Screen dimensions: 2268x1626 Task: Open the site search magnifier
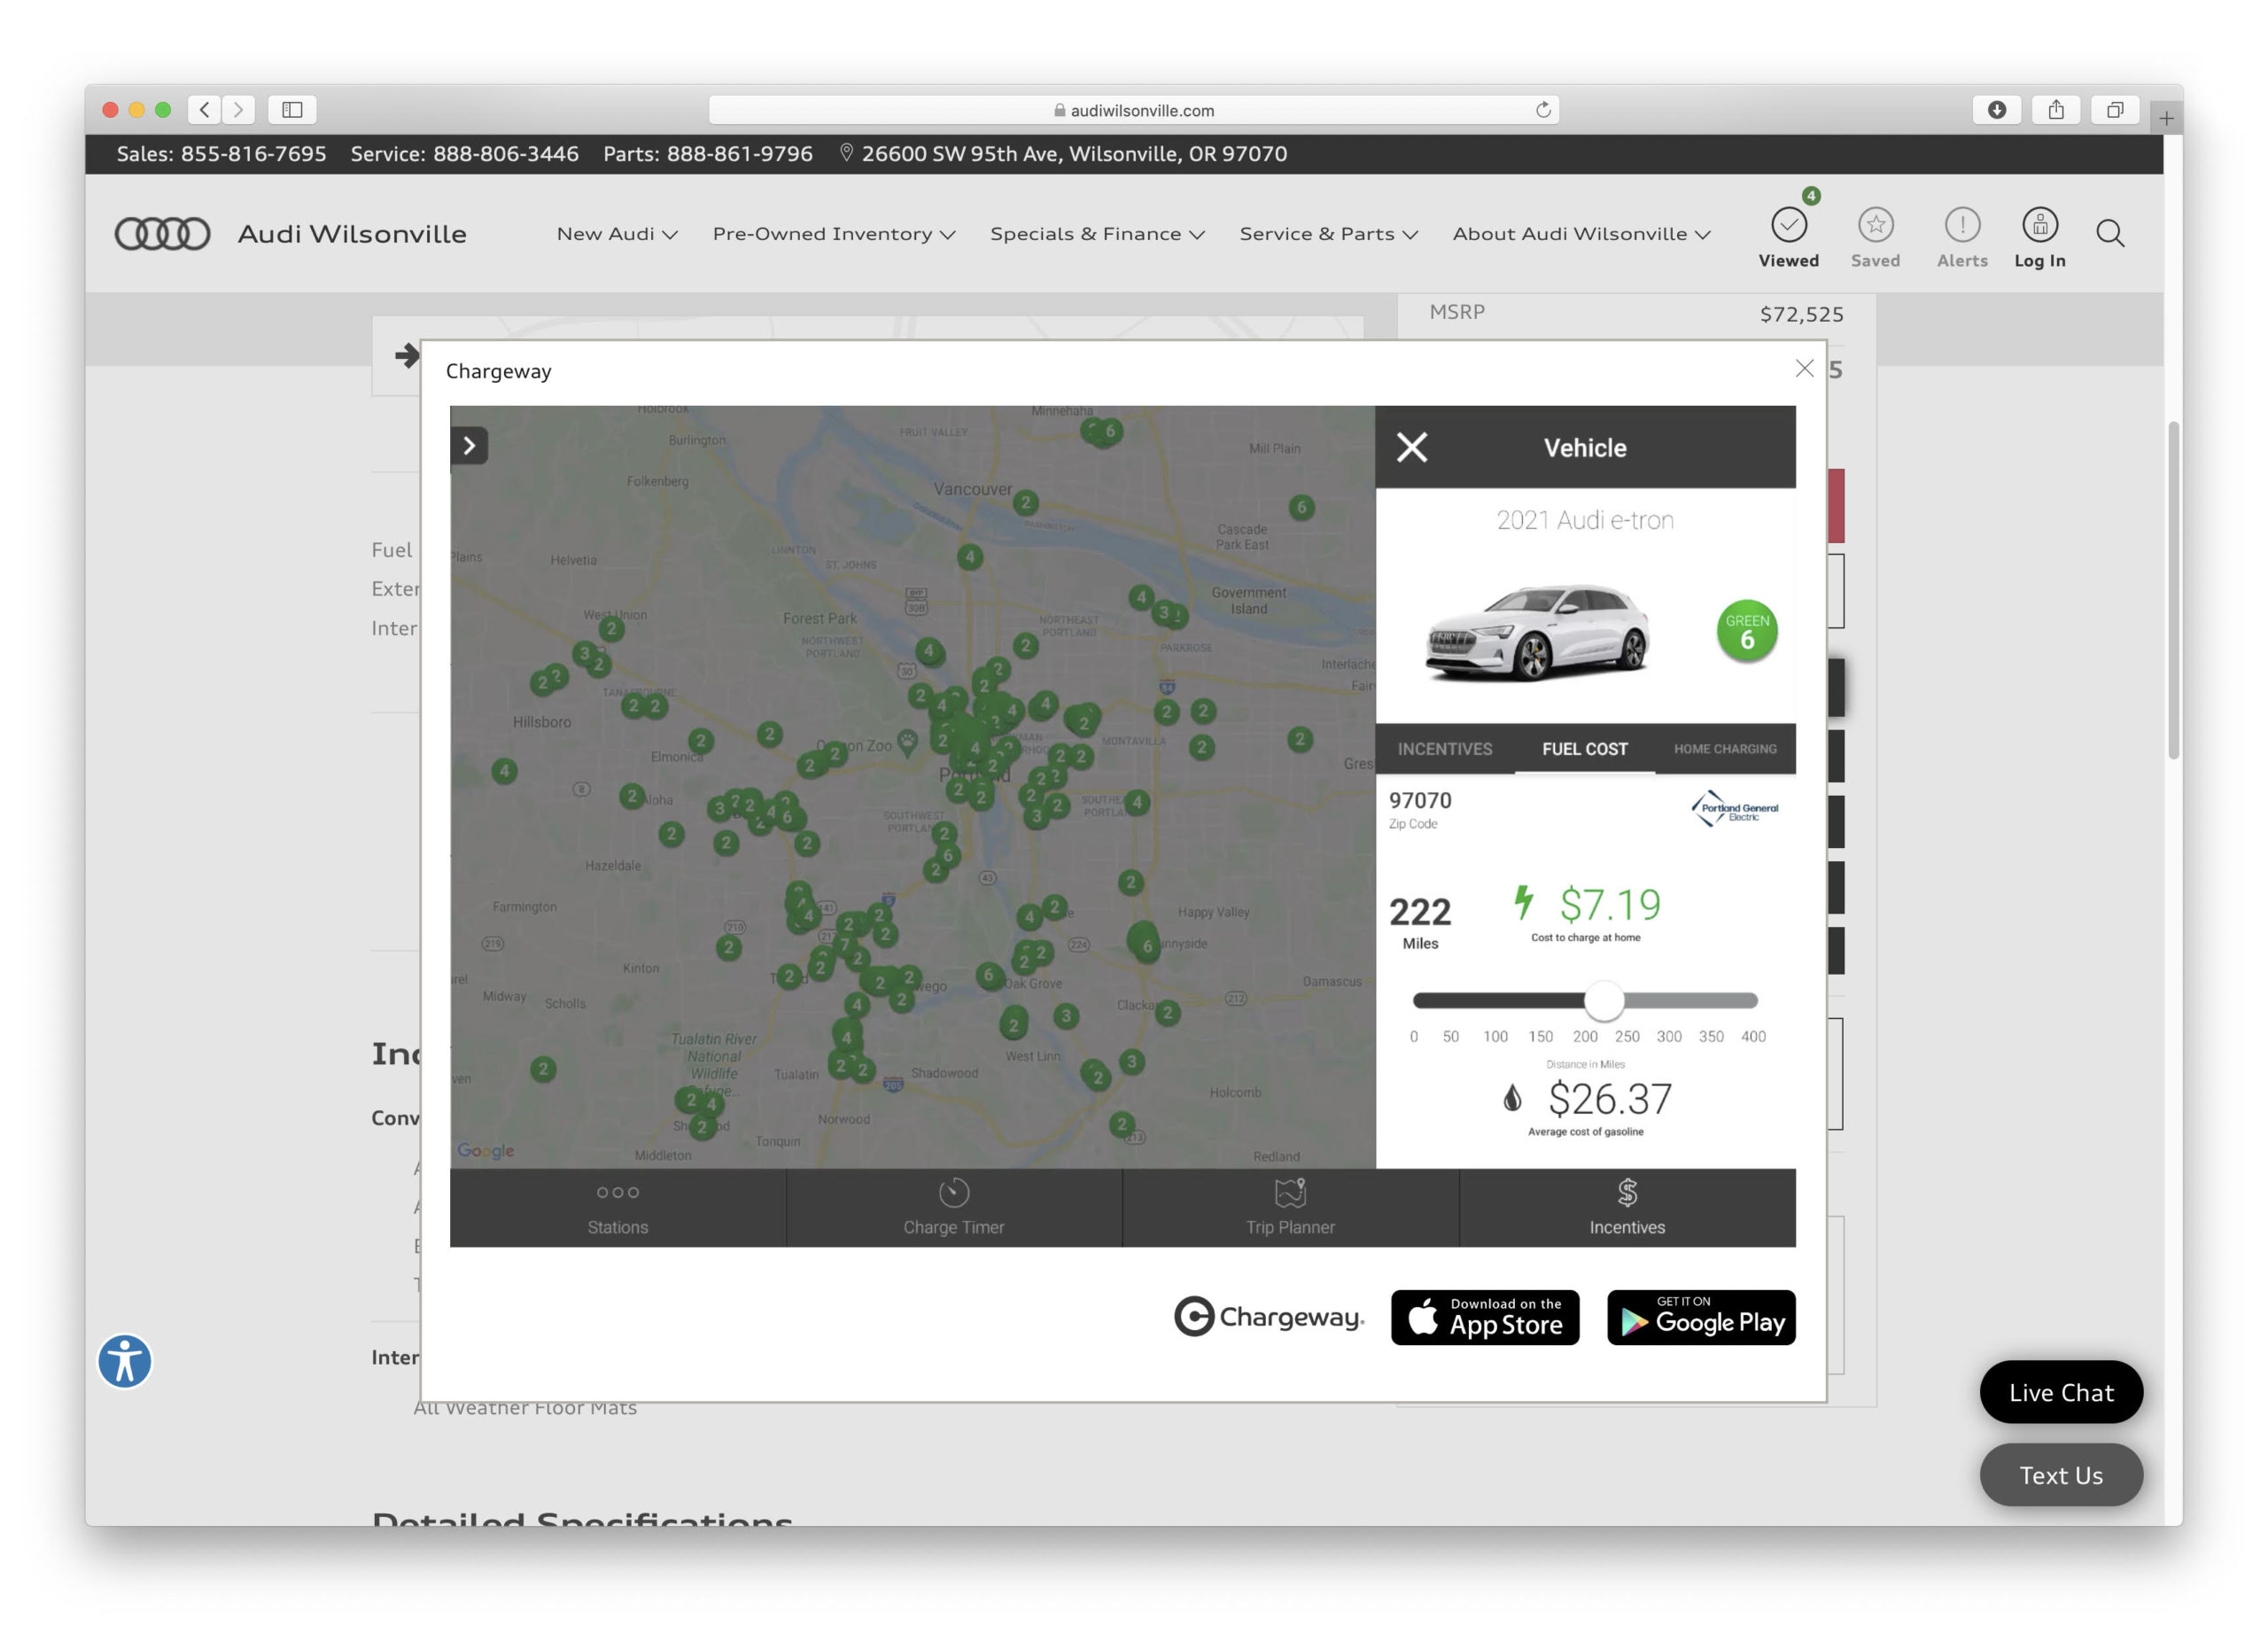click(2110, 233)
